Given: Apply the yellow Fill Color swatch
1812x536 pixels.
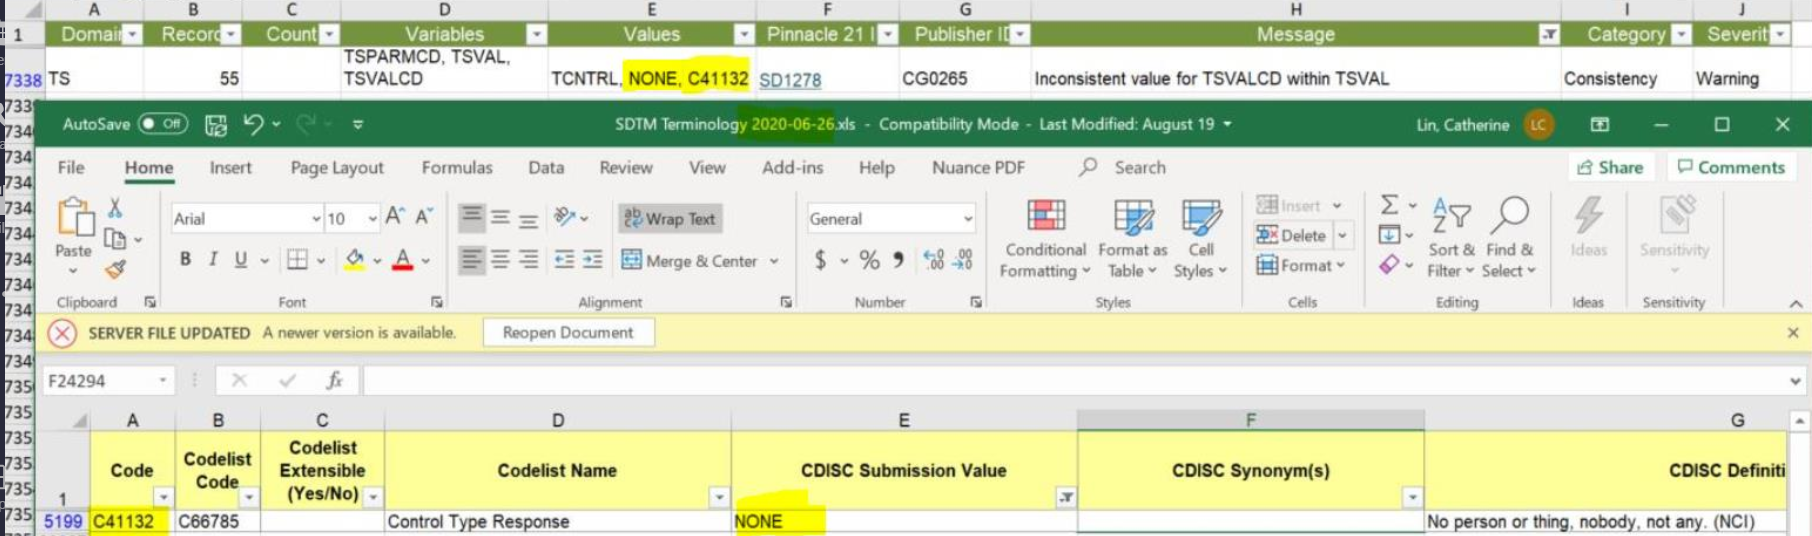Looking at the screenshot, I should pyautogui.click(x=355, y=260).
